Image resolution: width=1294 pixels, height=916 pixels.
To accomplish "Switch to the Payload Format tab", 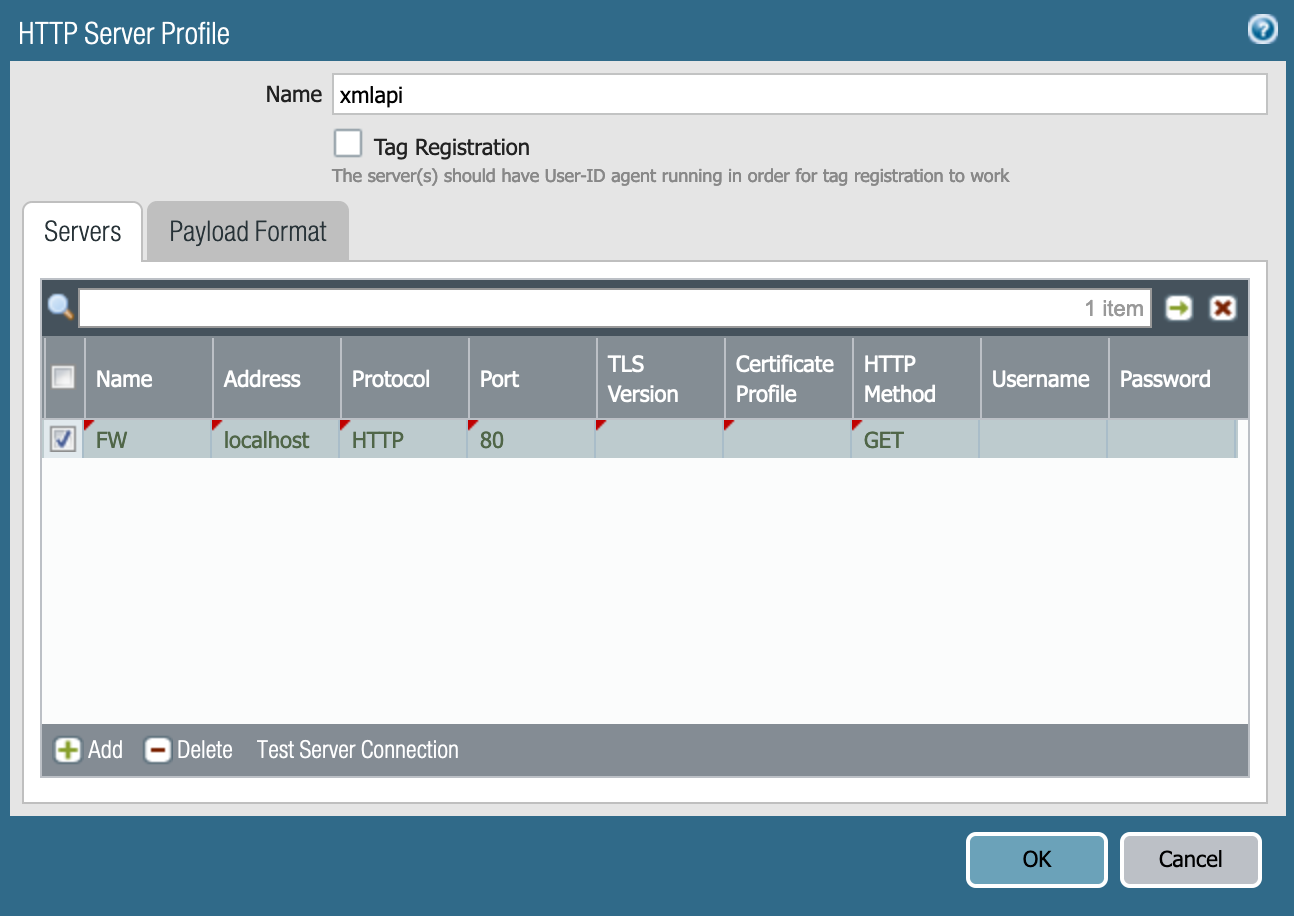I will click(x=247, y=231).
